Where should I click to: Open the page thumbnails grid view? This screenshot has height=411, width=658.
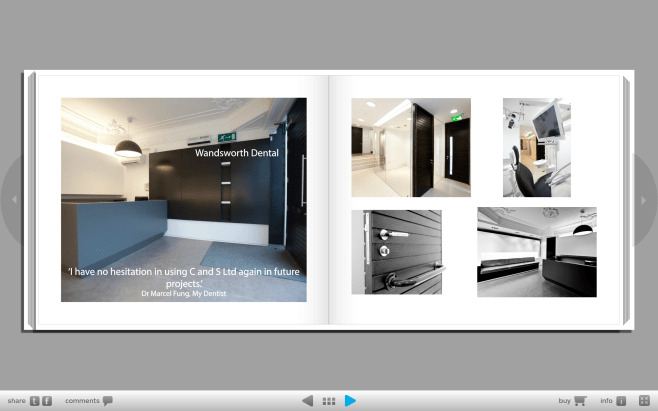(329, 401)
